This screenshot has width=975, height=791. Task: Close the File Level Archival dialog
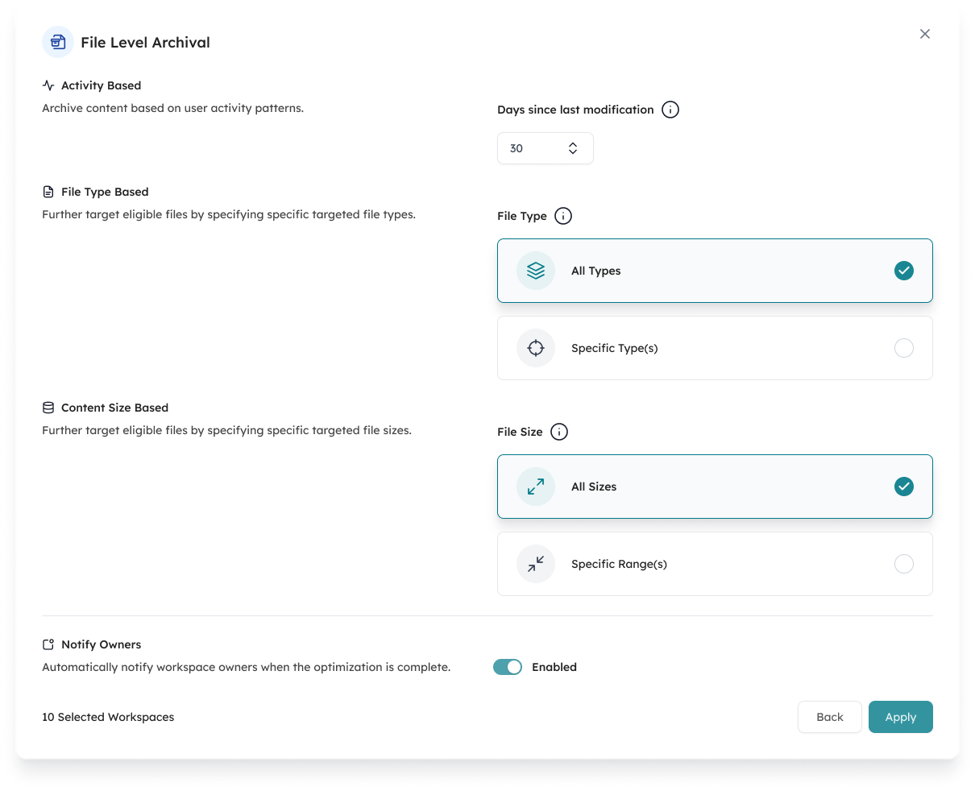[x=925, y=34]
